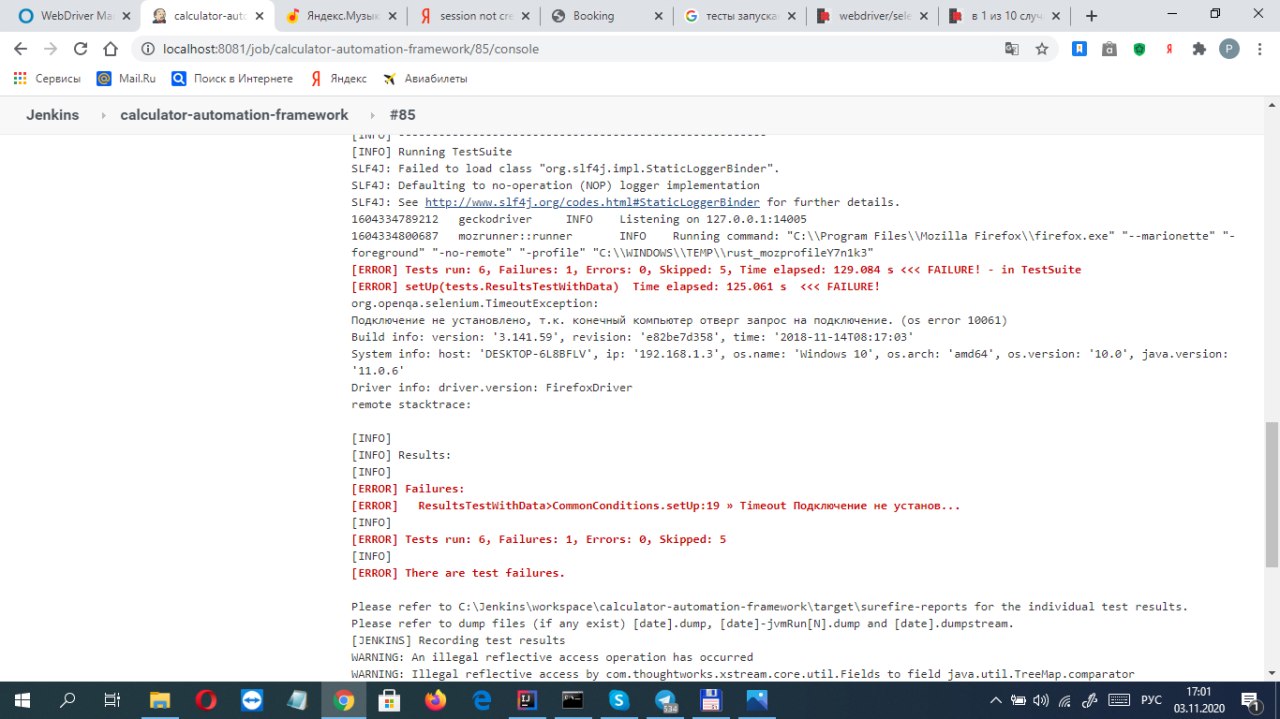
Task: Open Microsoft Edge from taskbar
Action: 481,700
